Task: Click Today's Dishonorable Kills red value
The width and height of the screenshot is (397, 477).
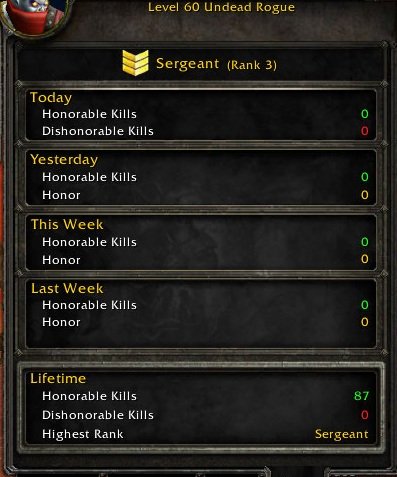Action: pyautogui.click(x=365, y=131)
